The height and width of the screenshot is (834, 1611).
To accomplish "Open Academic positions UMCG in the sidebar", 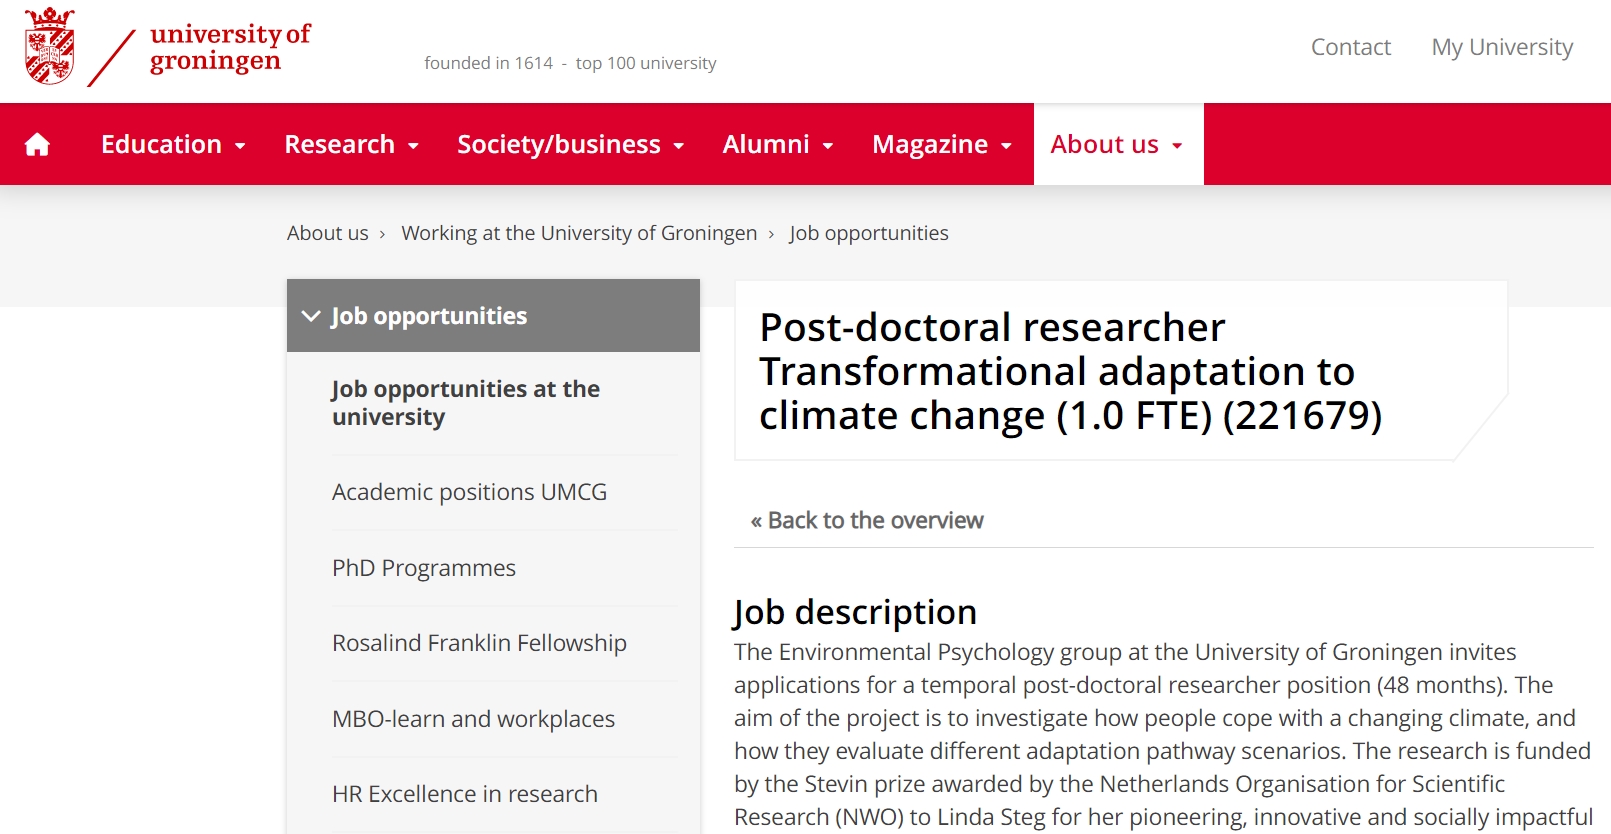I will [x=469, y=492].
